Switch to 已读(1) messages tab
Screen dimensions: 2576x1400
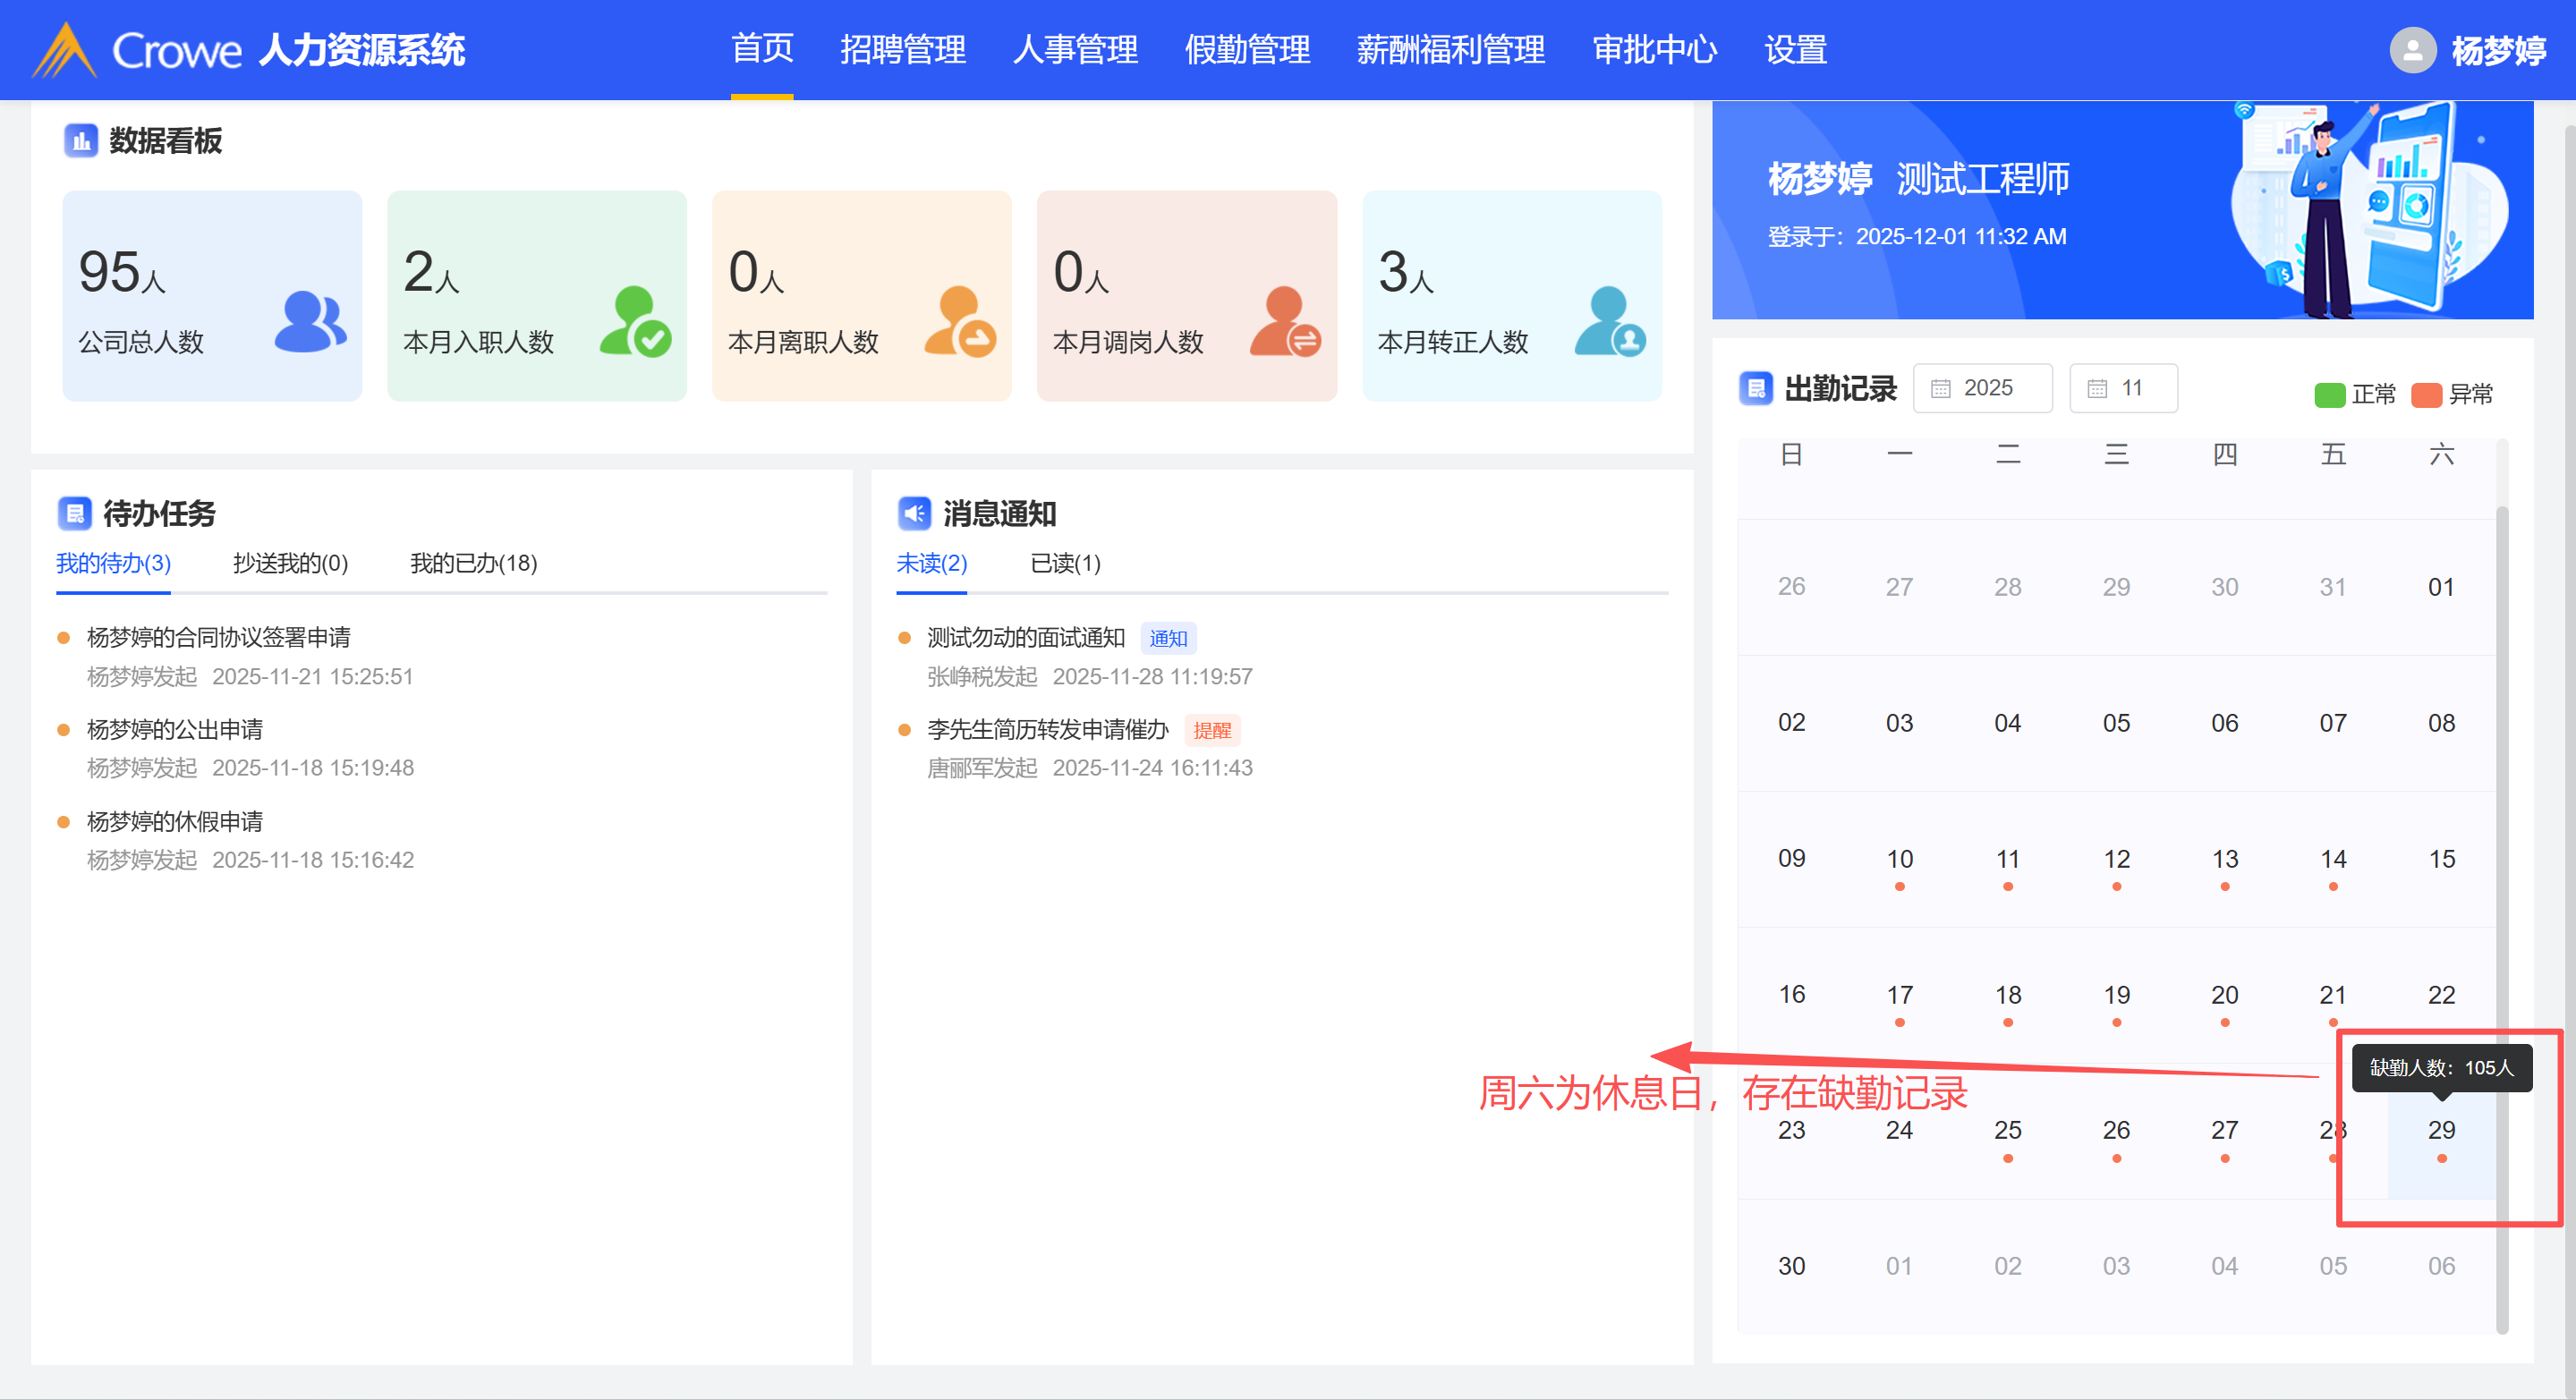click(1065, 563)
